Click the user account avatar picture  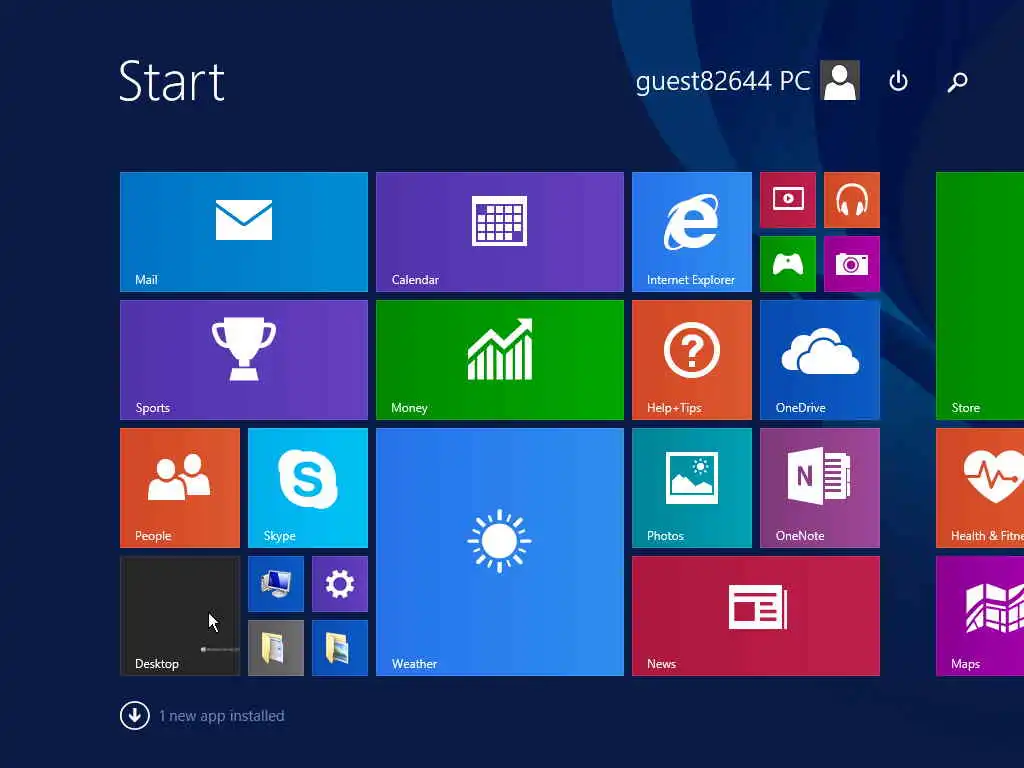point(840,80)
